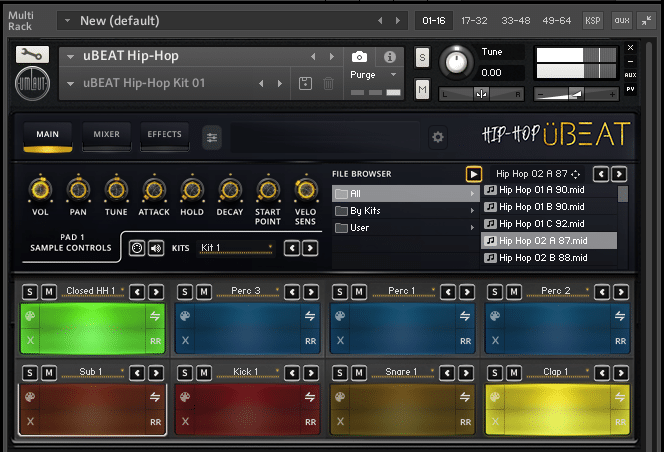Open the Kit 1 kits dropdown
This screenshot has height=452, width=664.
236,248
